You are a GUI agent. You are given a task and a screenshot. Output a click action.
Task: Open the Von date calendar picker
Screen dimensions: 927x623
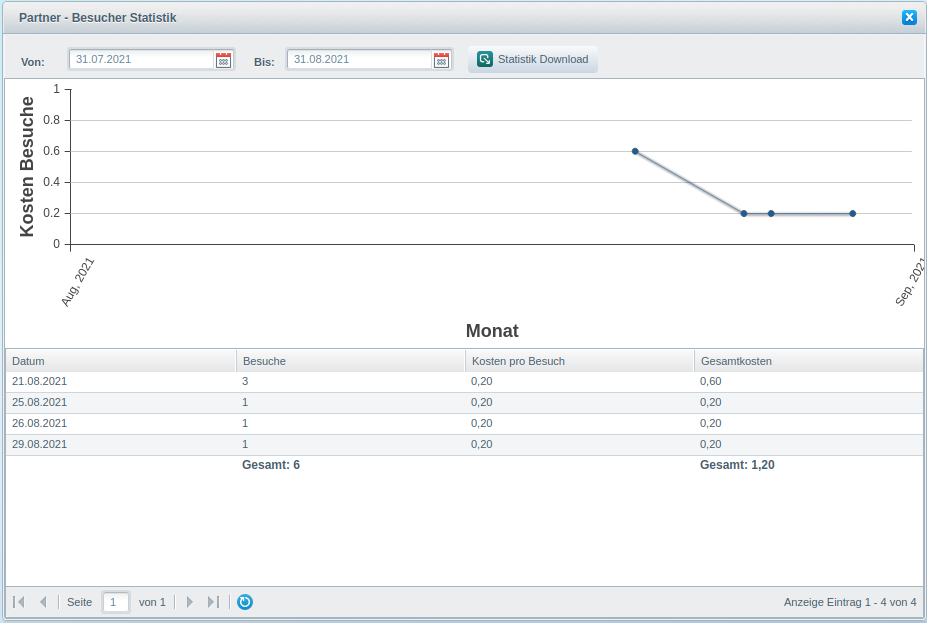point(223,60)
